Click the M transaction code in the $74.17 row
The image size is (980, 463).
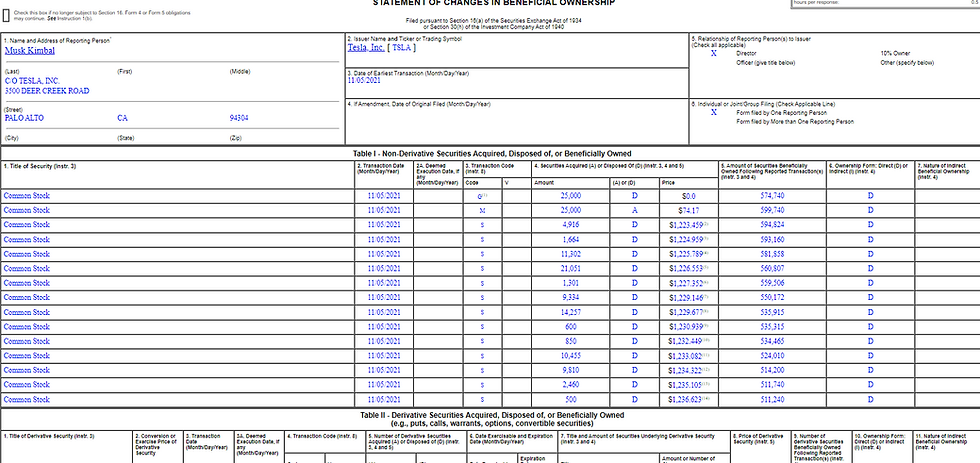point(482,211)
